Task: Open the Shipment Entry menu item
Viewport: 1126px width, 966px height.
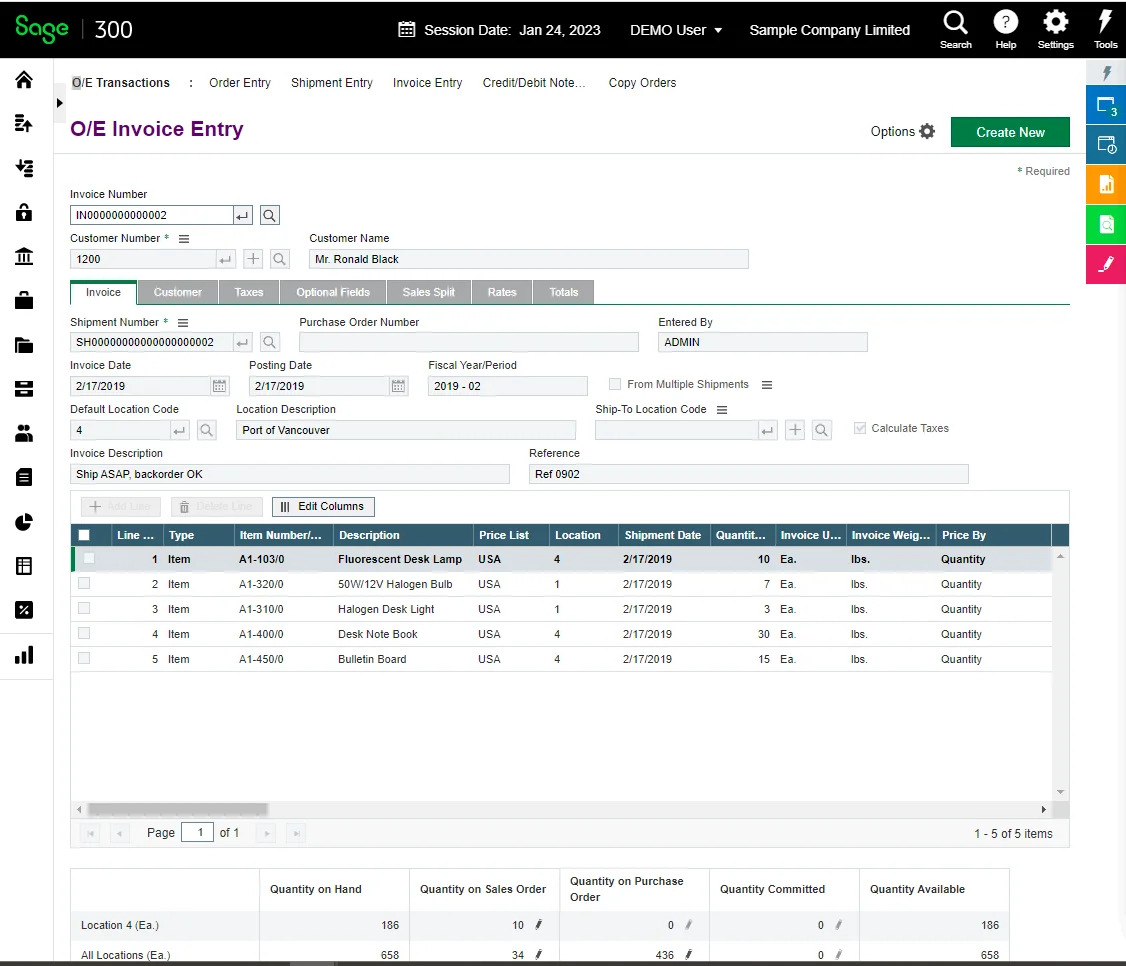Action: click(x=331, y=83)
